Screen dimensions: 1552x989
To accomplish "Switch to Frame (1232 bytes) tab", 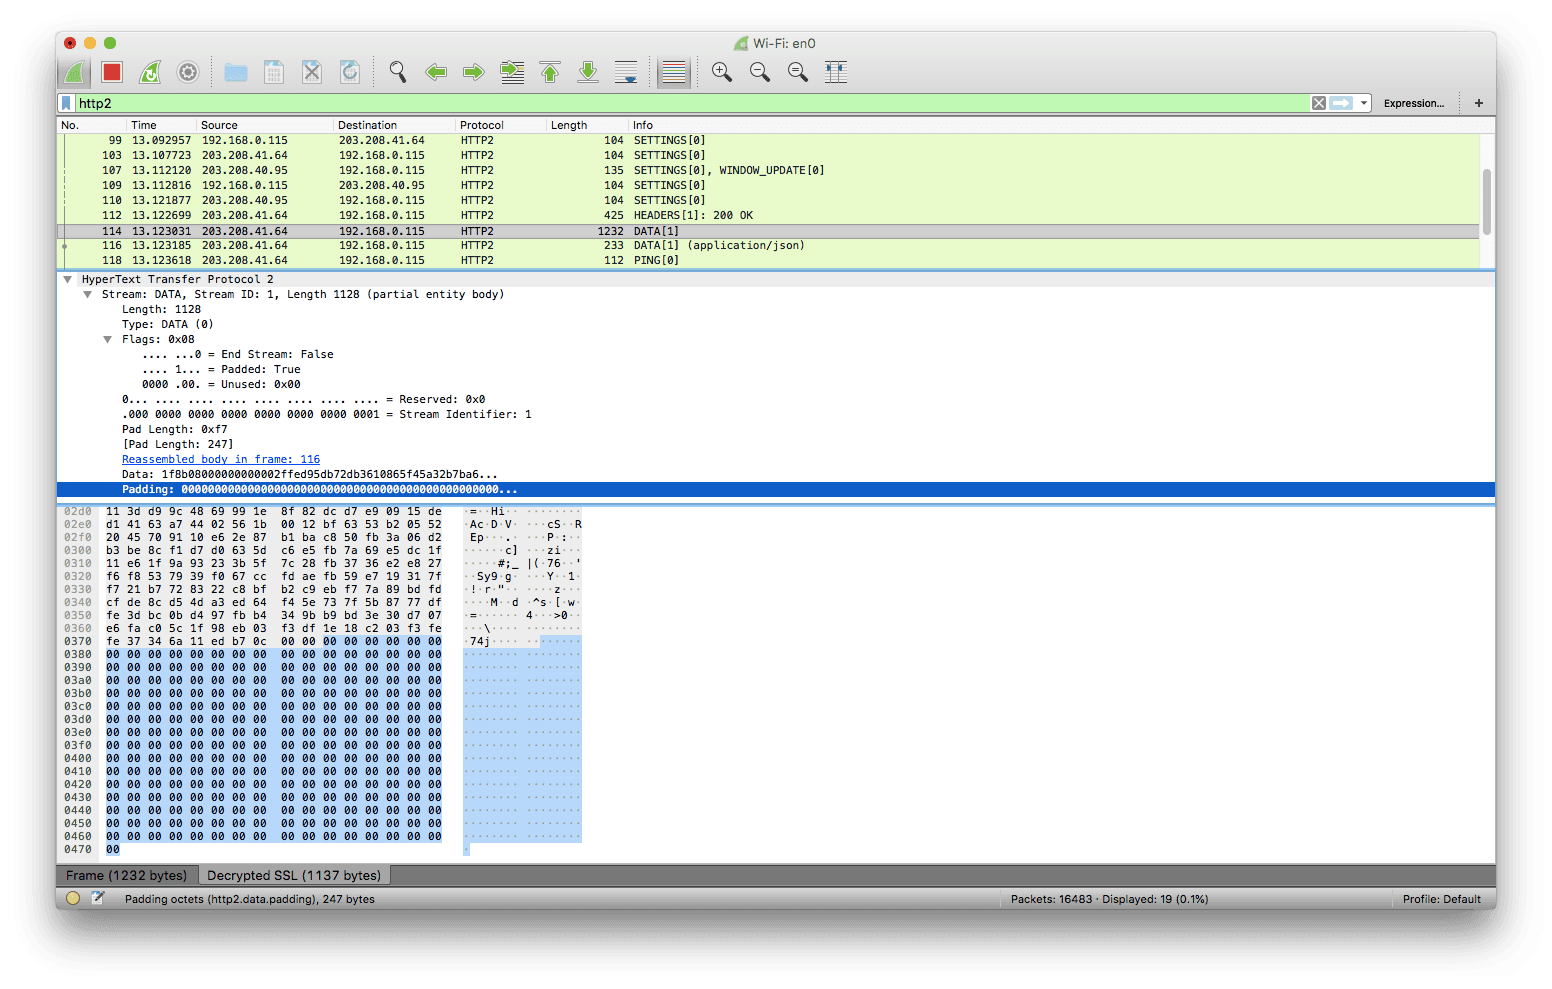I will (127, 875).
